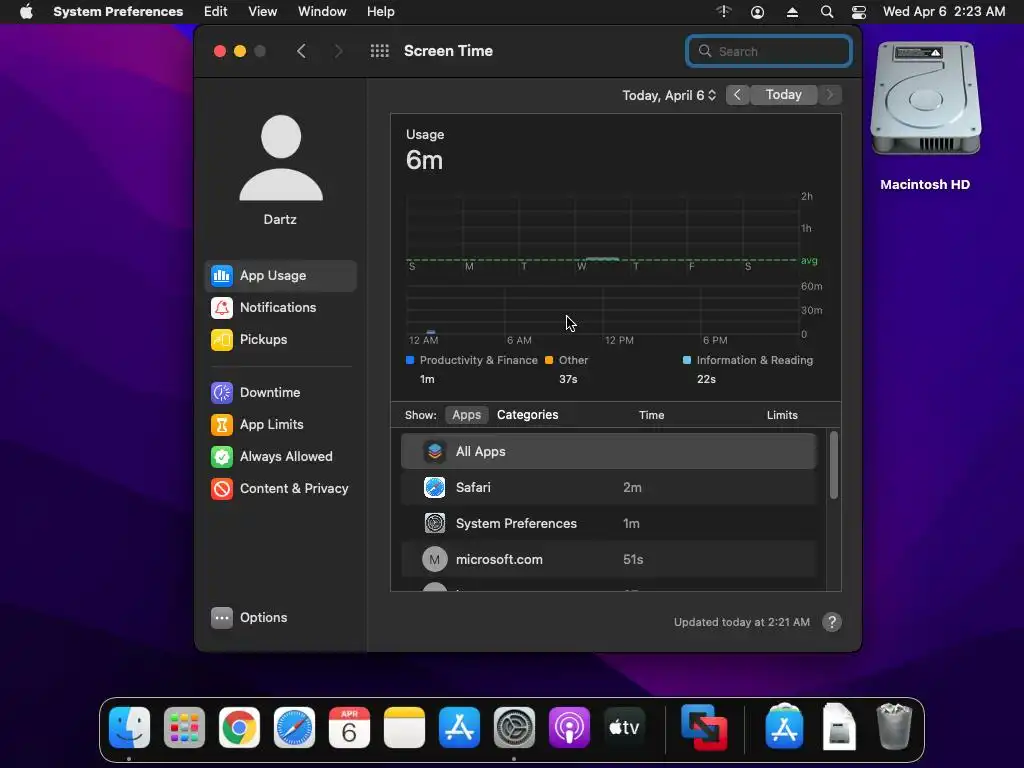Image resolution: width=1024 pixels, height=768 pixels.
Task: Open Downloads stack in Dock
Action: (x=839, y=726)
